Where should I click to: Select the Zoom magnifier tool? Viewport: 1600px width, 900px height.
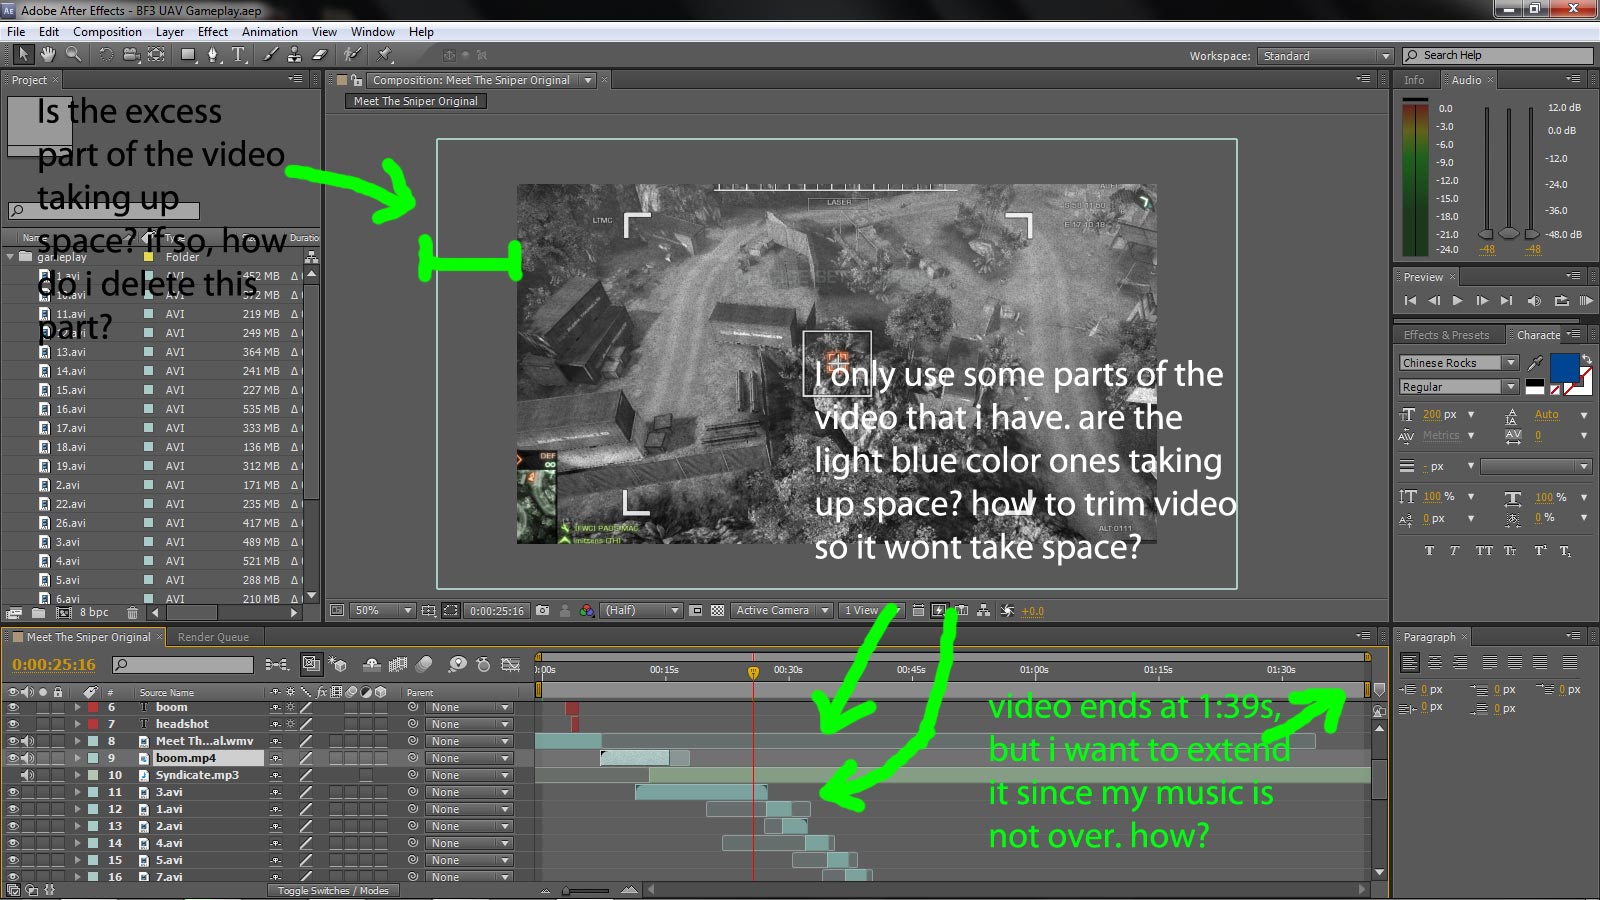pyautogui.click(x=73, y=54)
